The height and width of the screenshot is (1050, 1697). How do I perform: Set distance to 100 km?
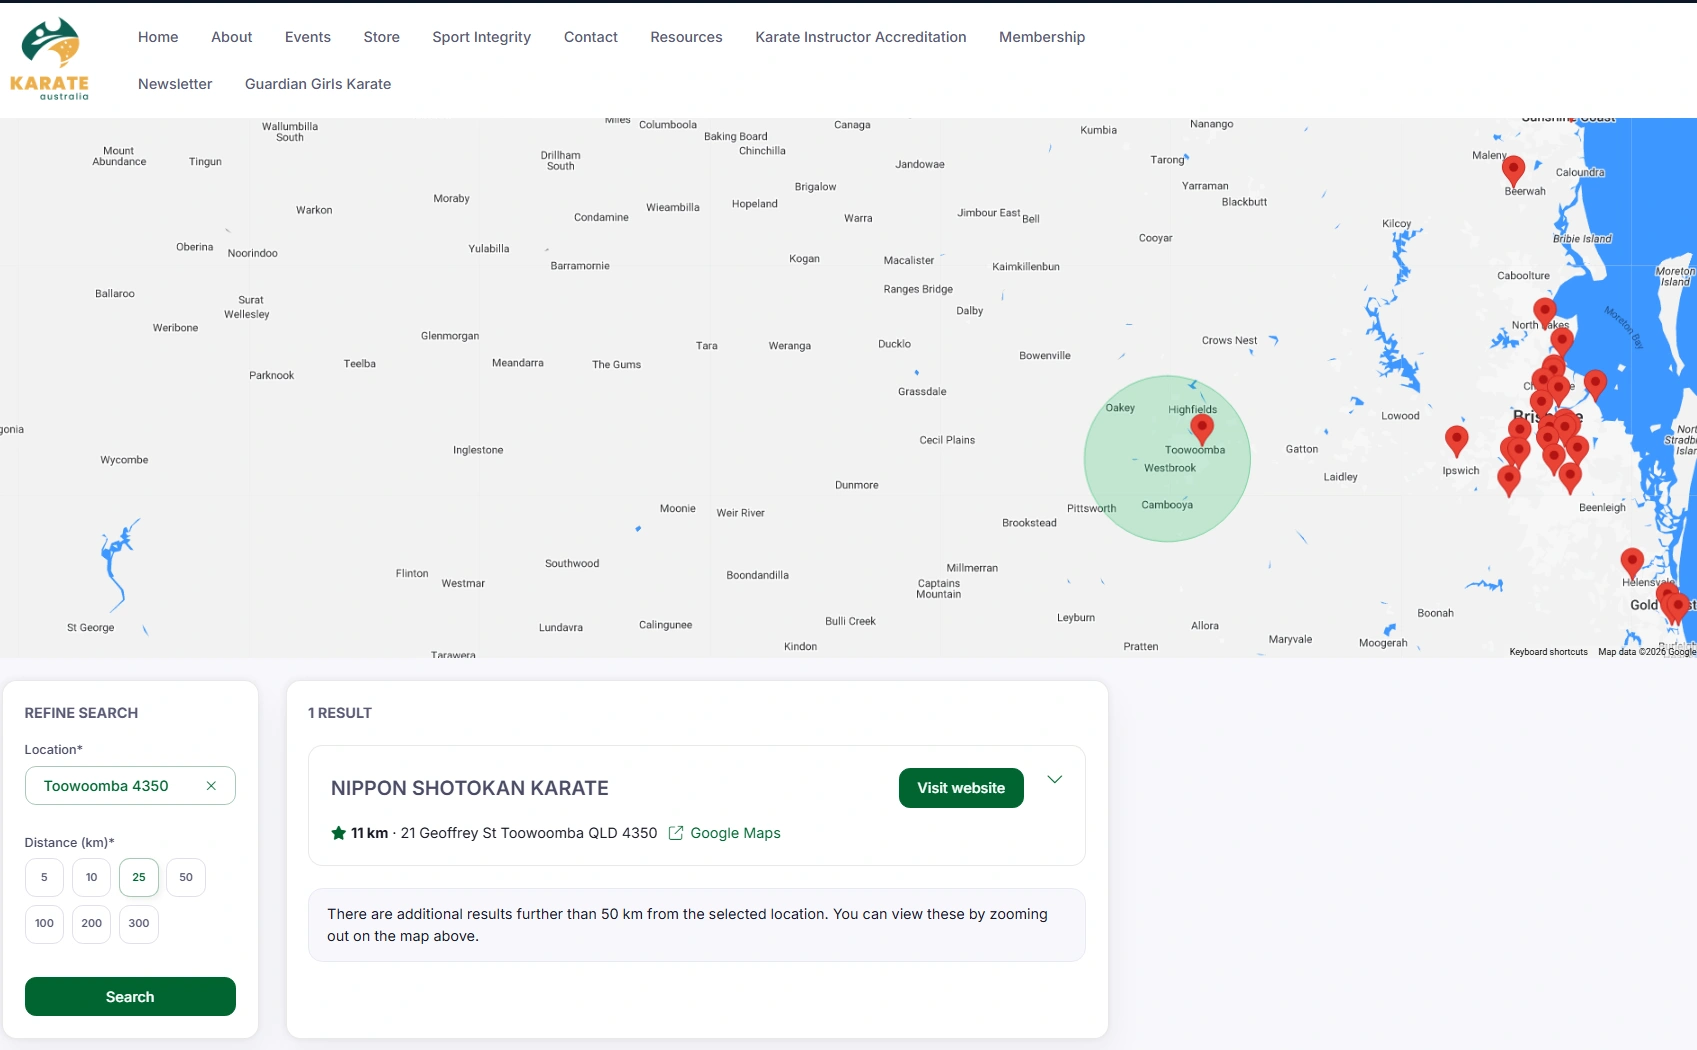click(44, 923)
